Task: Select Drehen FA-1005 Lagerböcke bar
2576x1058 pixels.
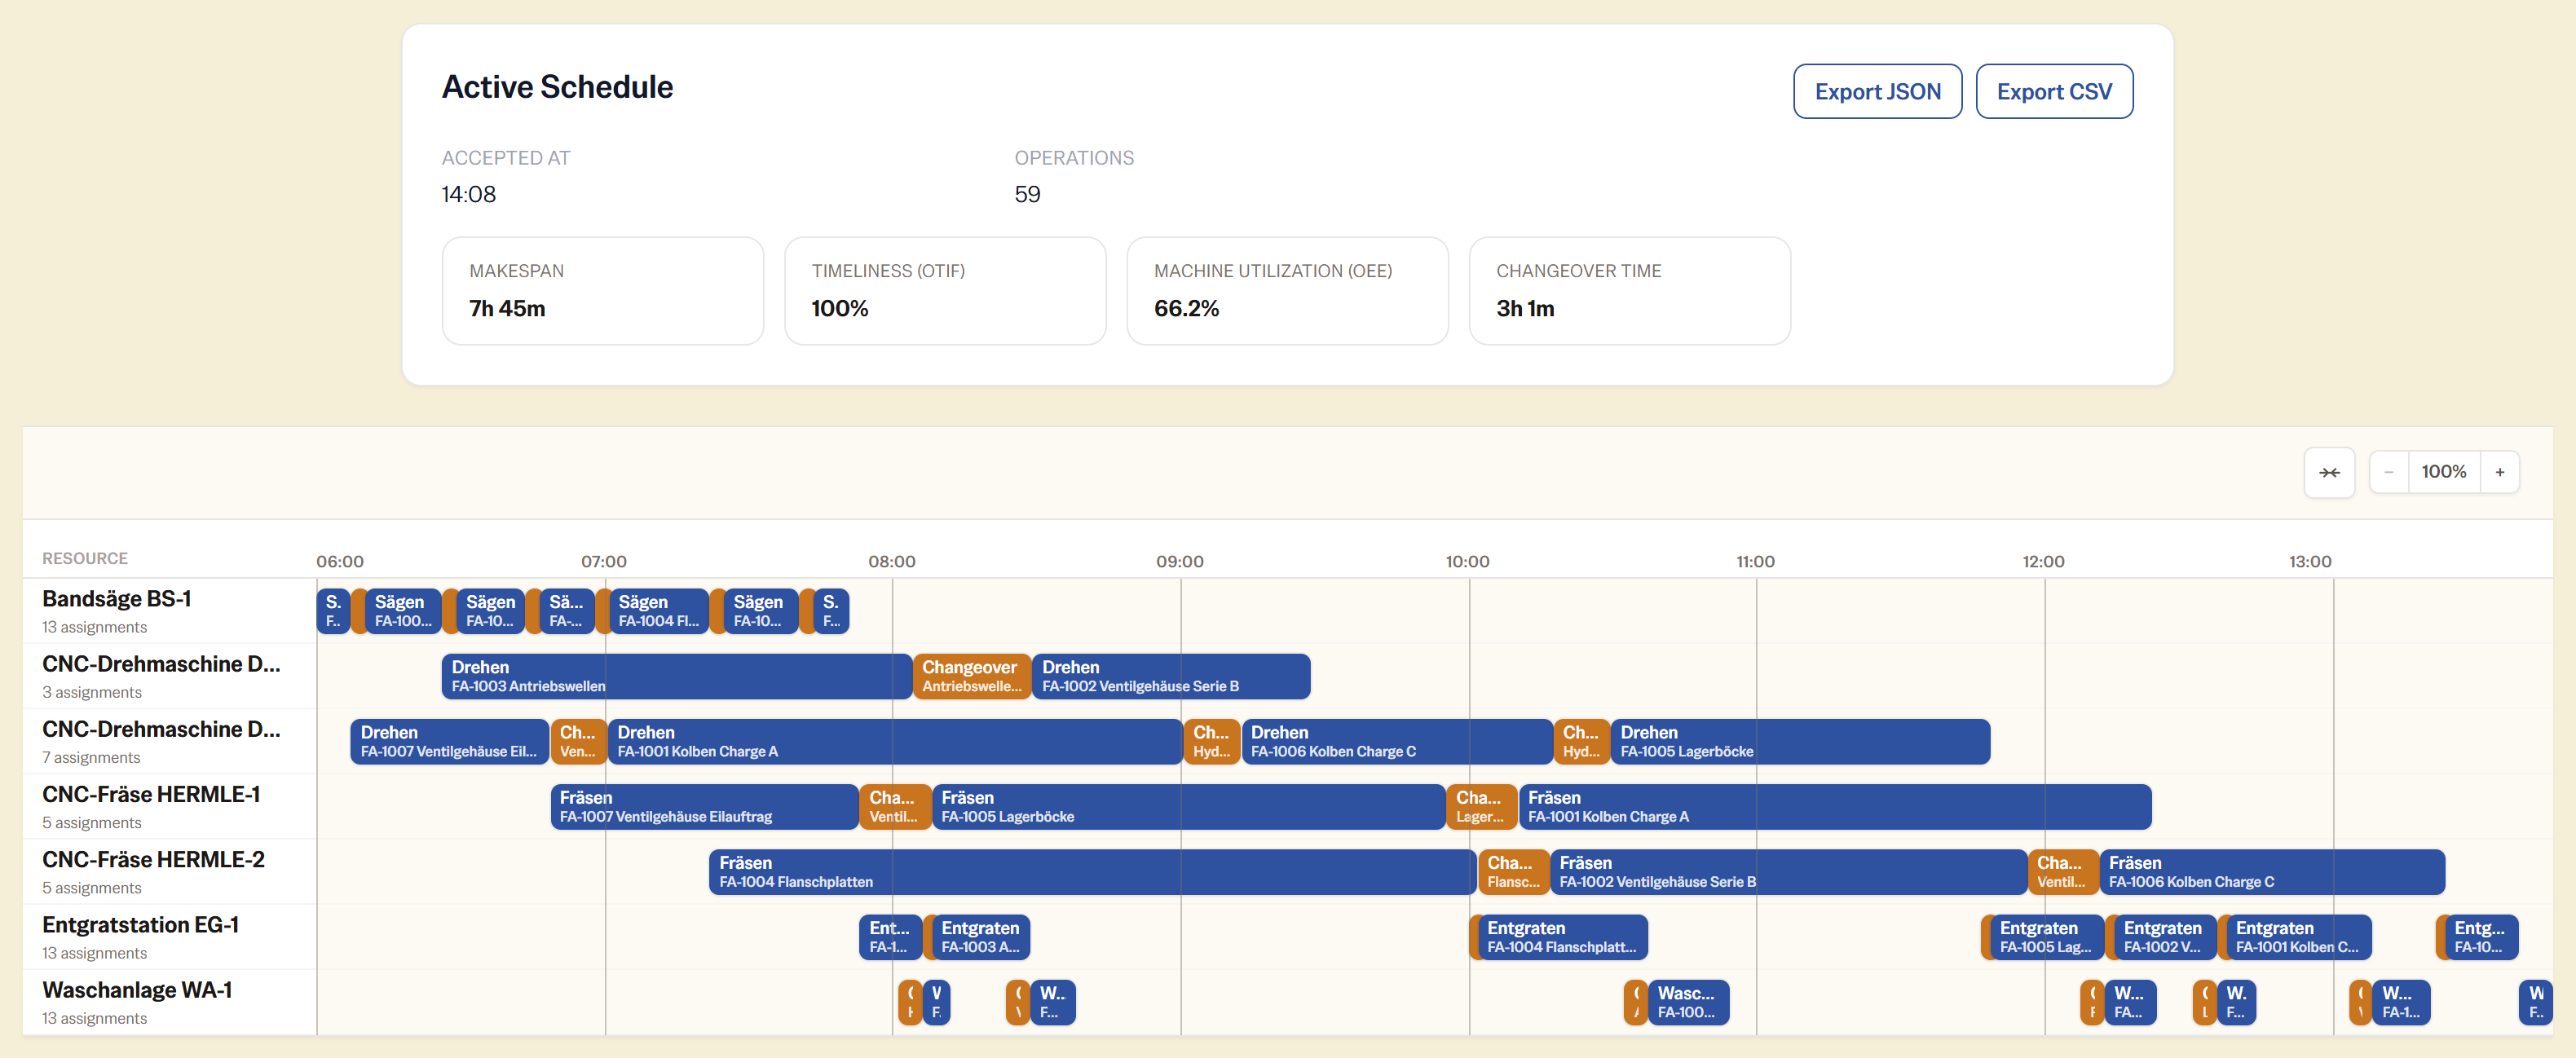Action: pyautogui.click(x=1800, y=742)
